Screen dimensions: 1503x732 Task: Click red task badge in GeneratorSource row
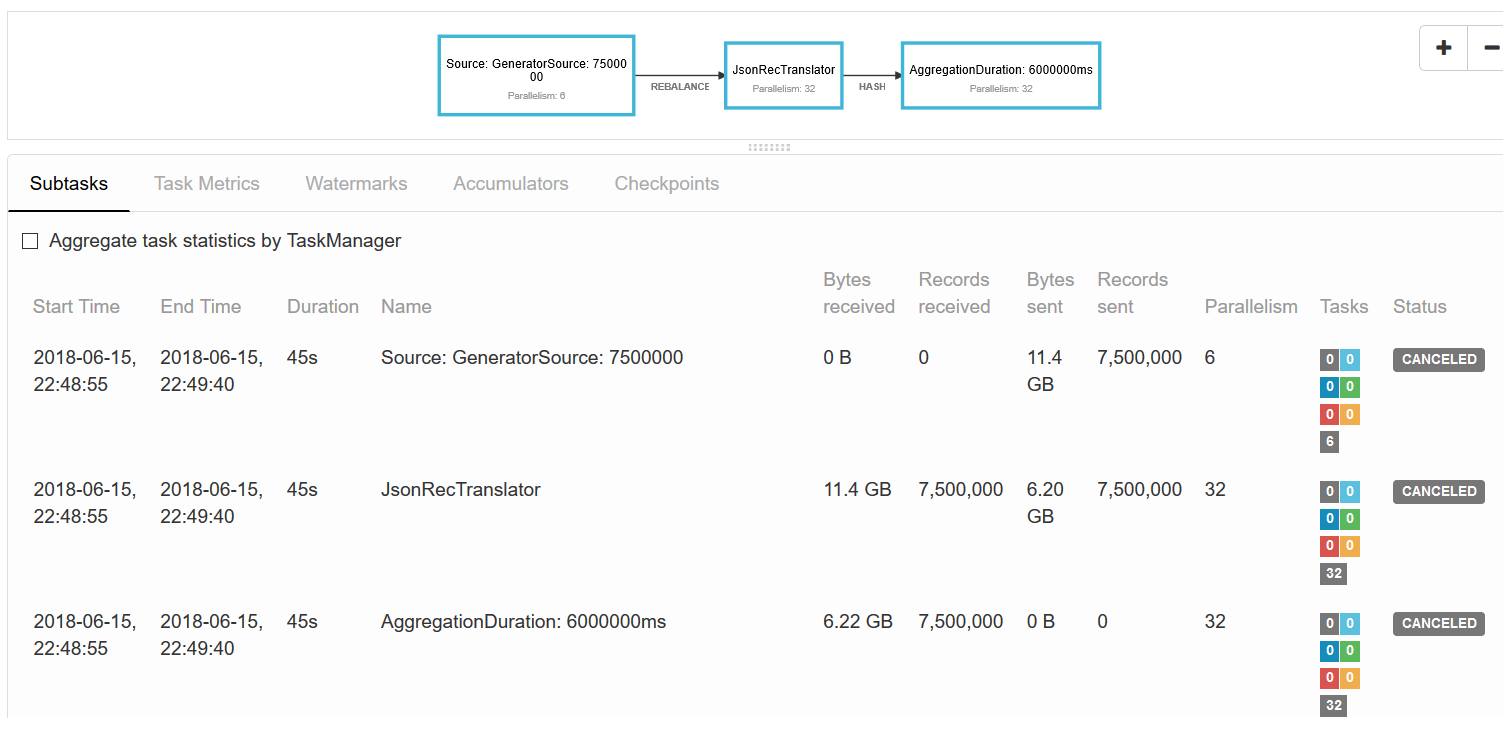(1329, 415)
